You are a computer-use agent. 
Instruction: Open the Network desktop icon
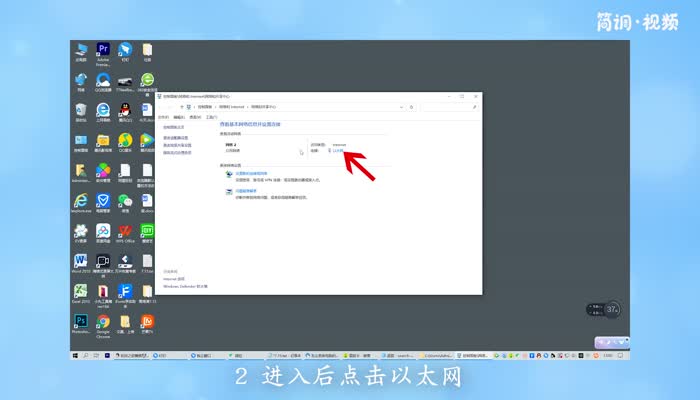pos(81,83)
